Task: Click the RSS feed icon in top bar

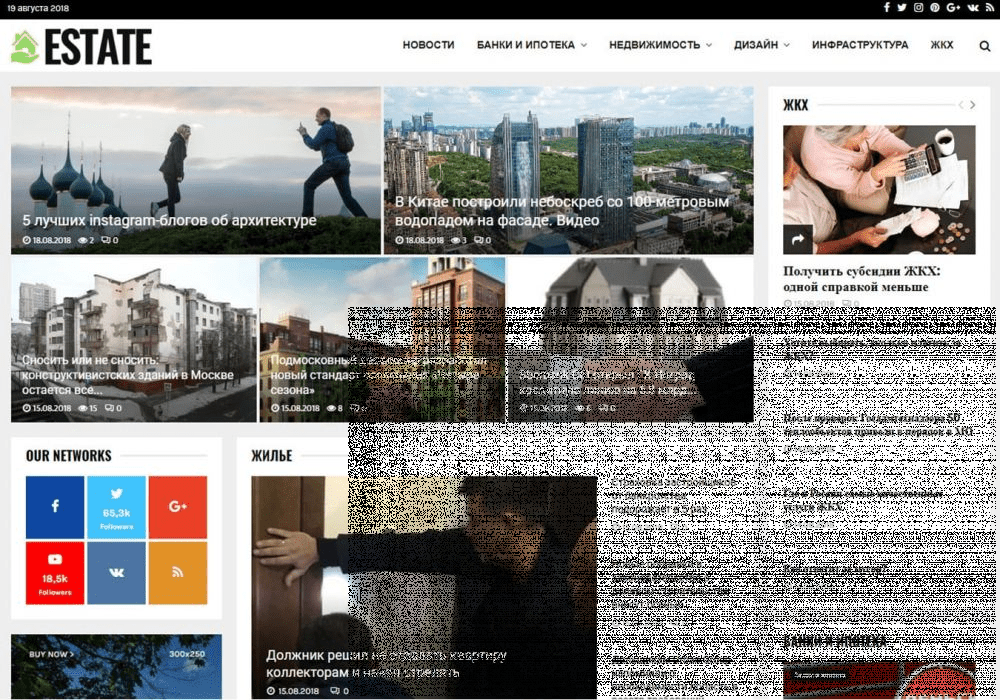Action: [989, 8]
